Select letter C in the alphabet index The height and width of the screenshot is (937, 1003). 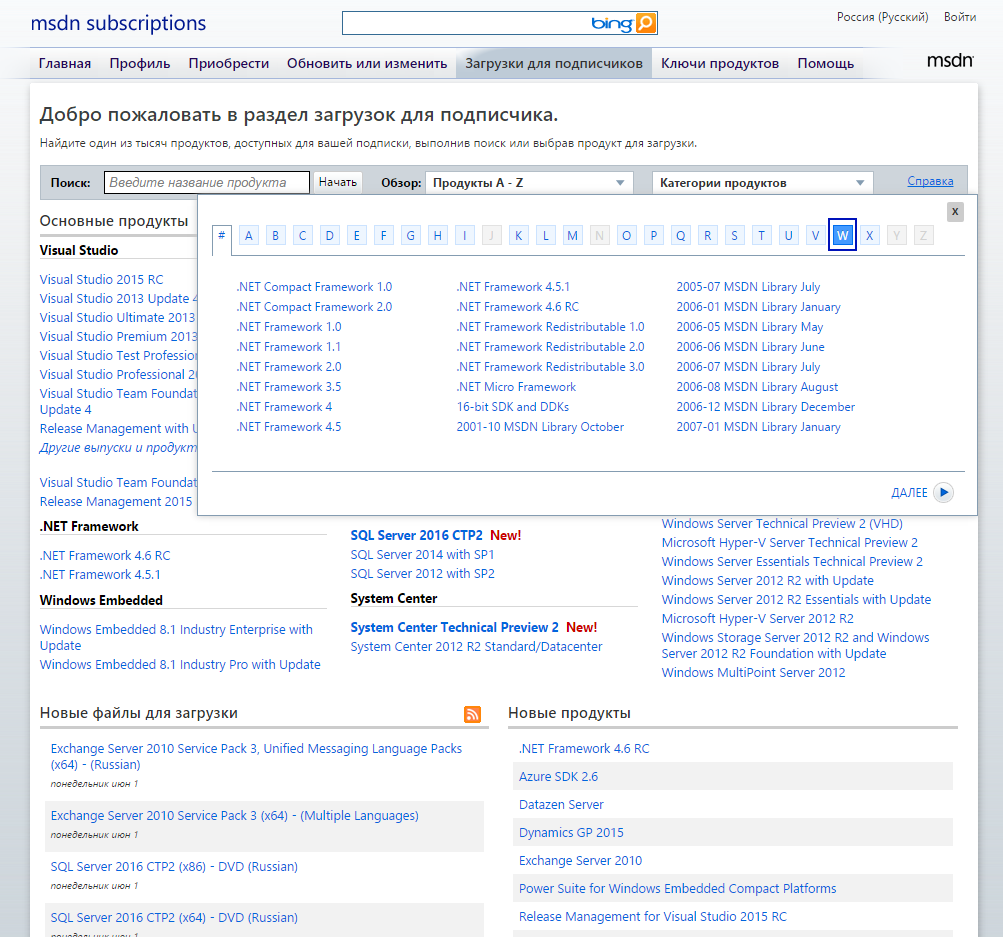(303, 235)
